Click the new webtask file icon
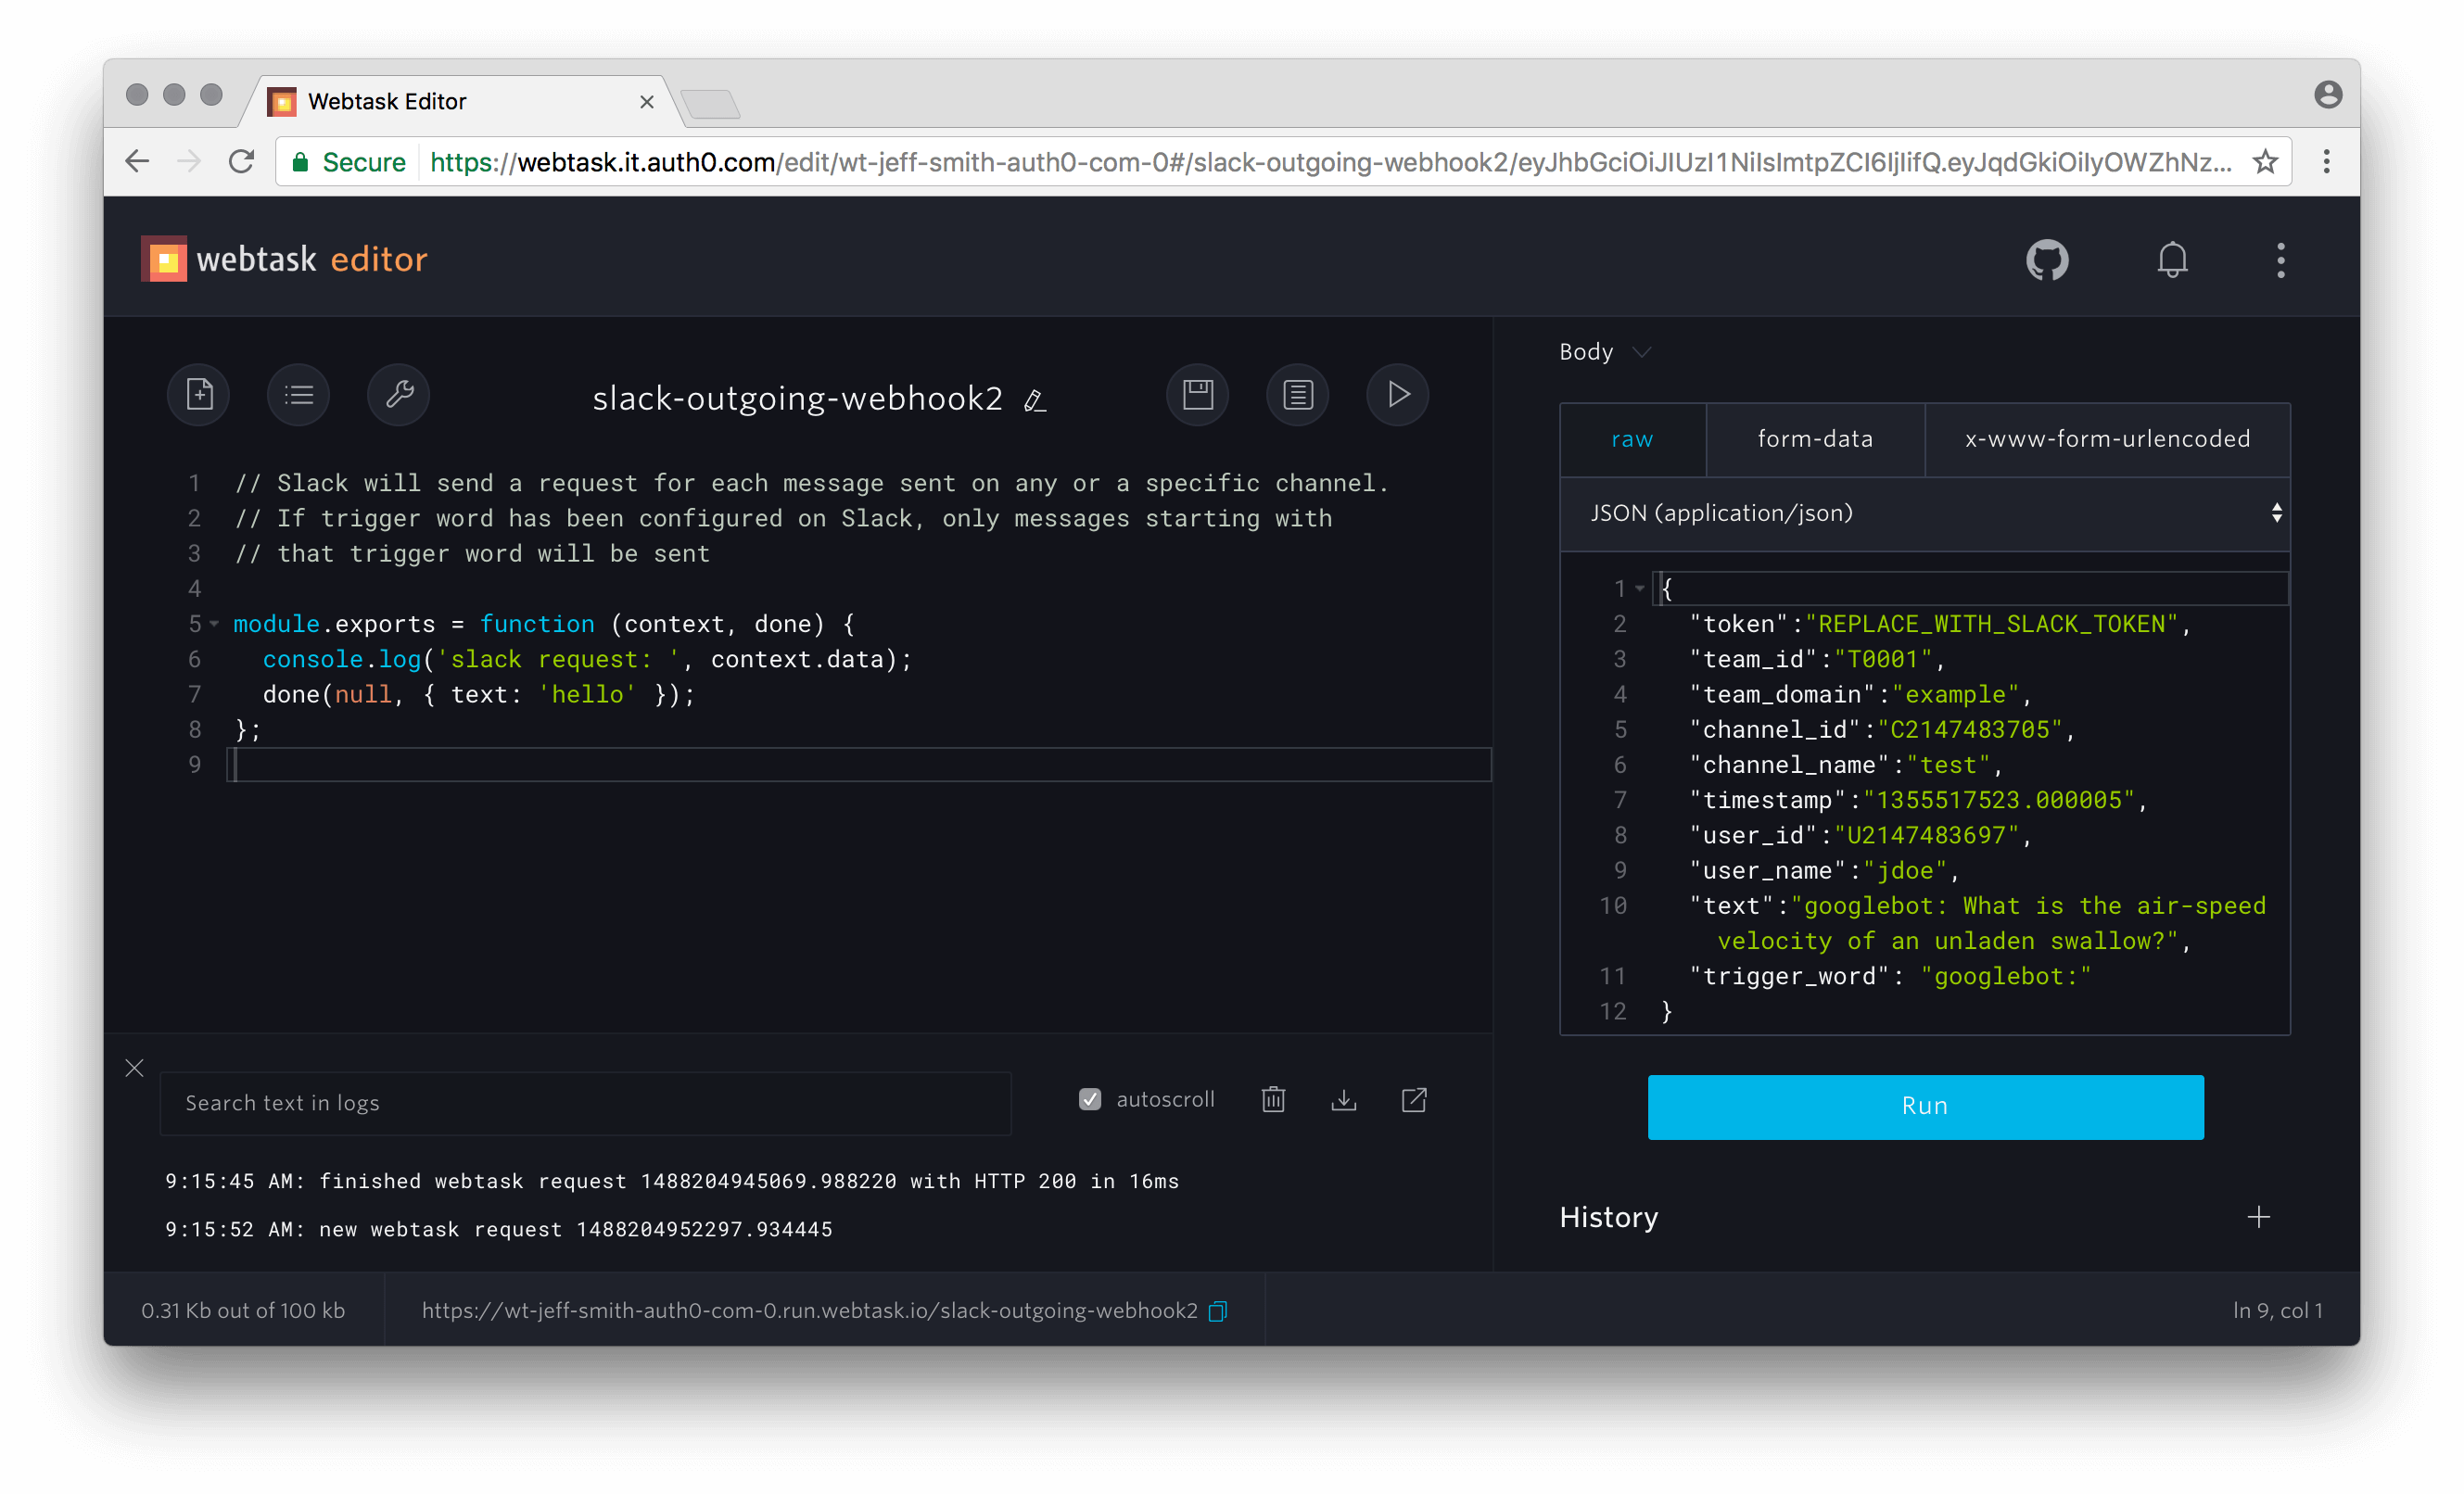Screen dimensions: 2464x1494 pos(199,394)
